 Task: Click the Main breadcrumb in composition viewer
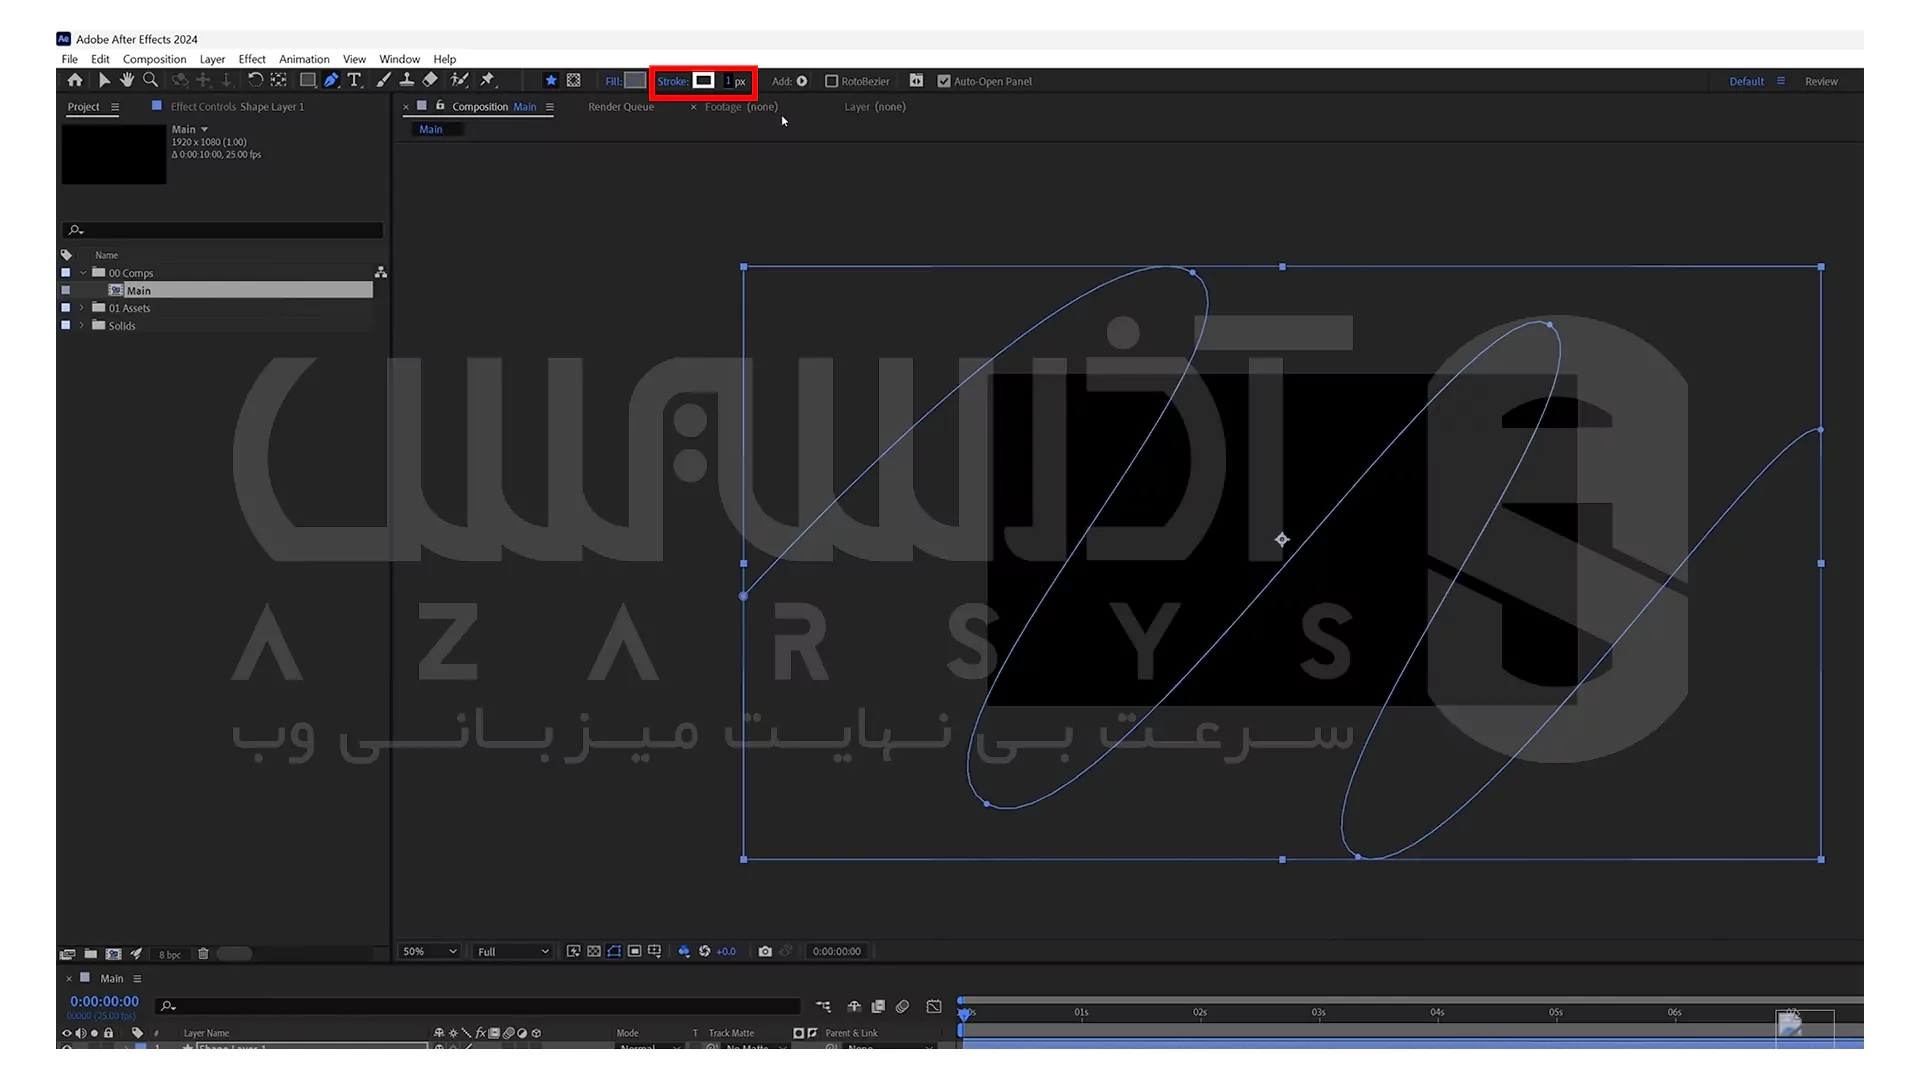[431, 129]
